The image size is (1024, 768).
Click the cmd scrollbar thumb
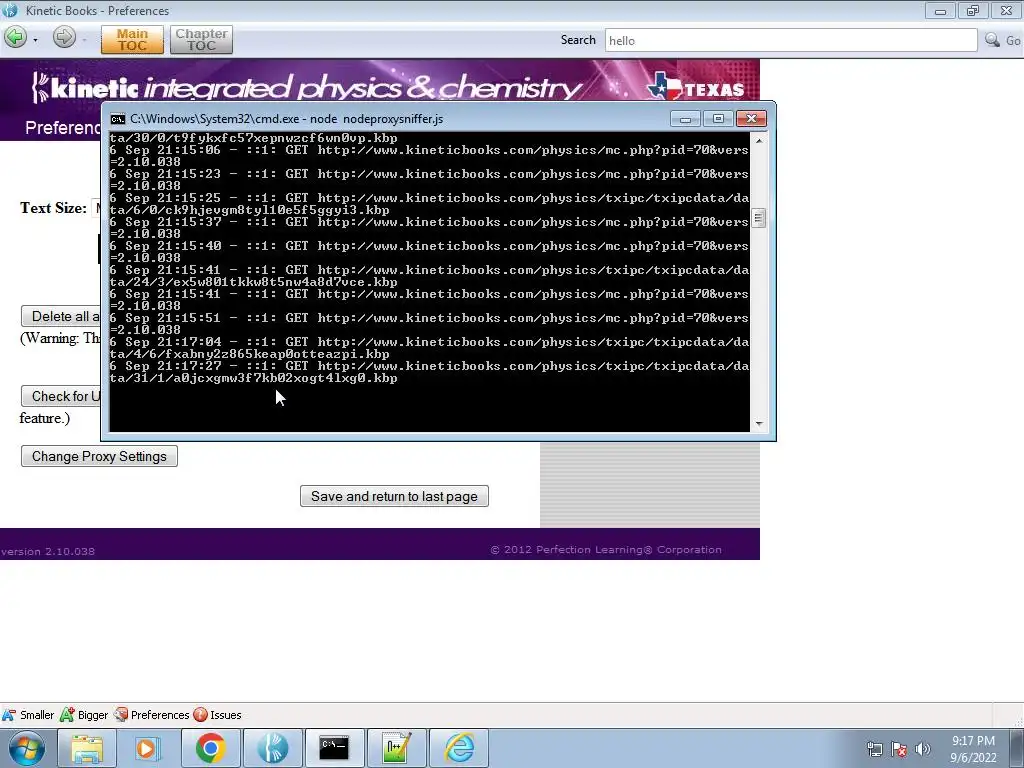point(759,218)
